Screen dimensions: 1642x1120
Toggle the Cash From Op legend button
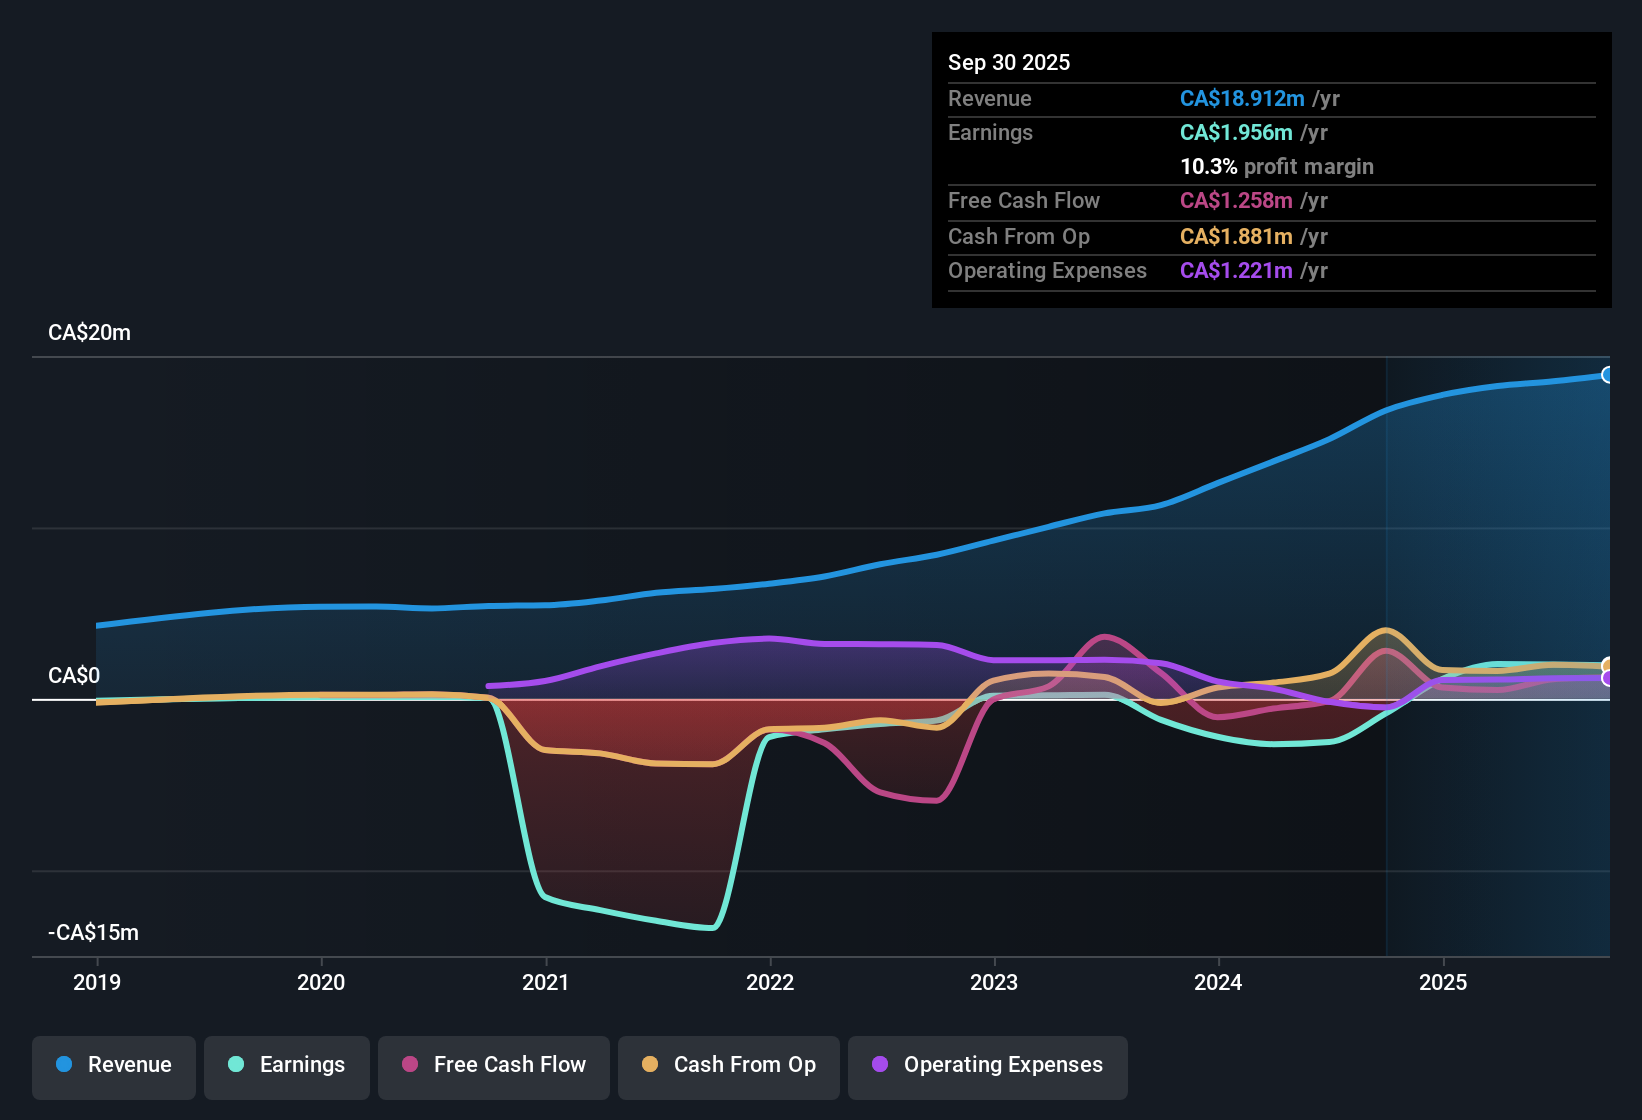click(x=729, y=1066)
